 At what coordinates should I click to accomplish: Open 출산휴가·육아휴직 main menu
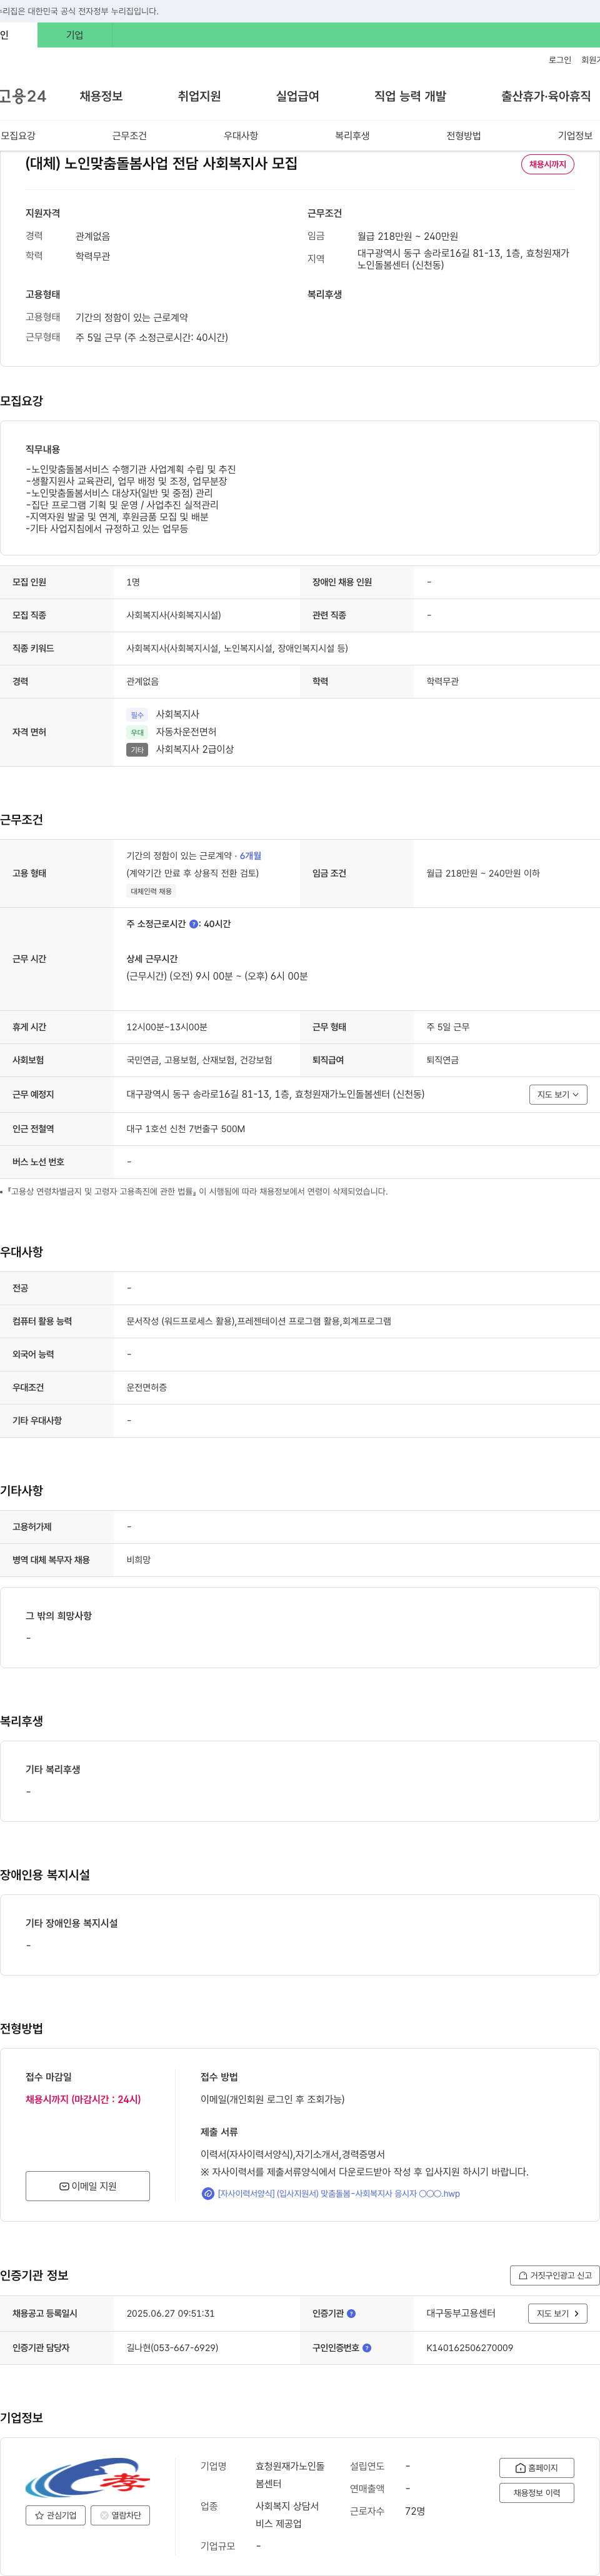[546, 96]
